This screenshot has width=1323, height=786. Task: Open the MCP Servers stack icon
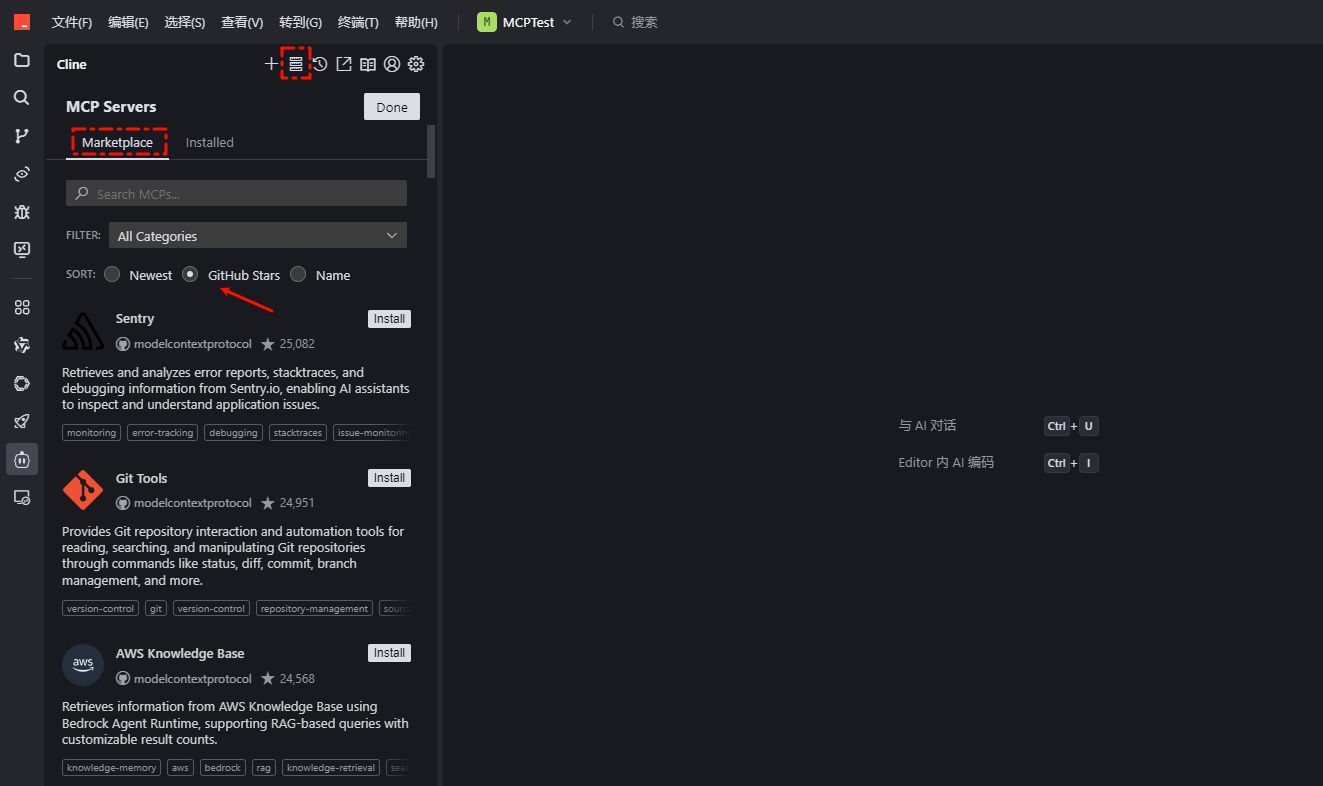coord(296,64)
